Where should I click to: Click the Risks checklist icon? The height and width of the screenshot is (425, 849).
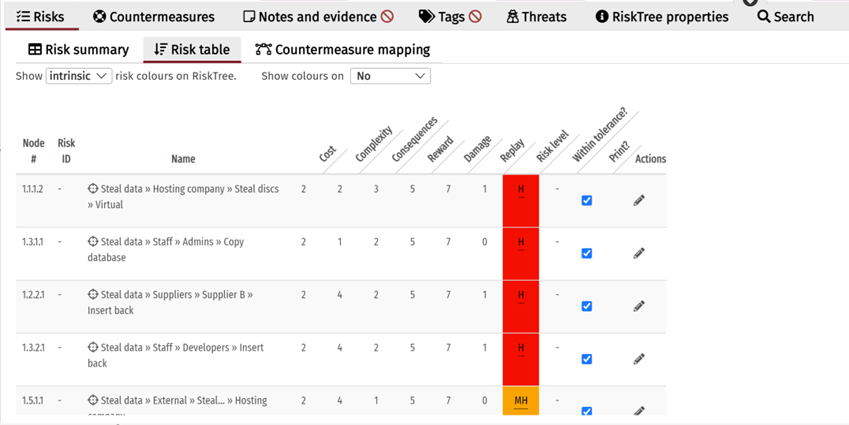23,17
